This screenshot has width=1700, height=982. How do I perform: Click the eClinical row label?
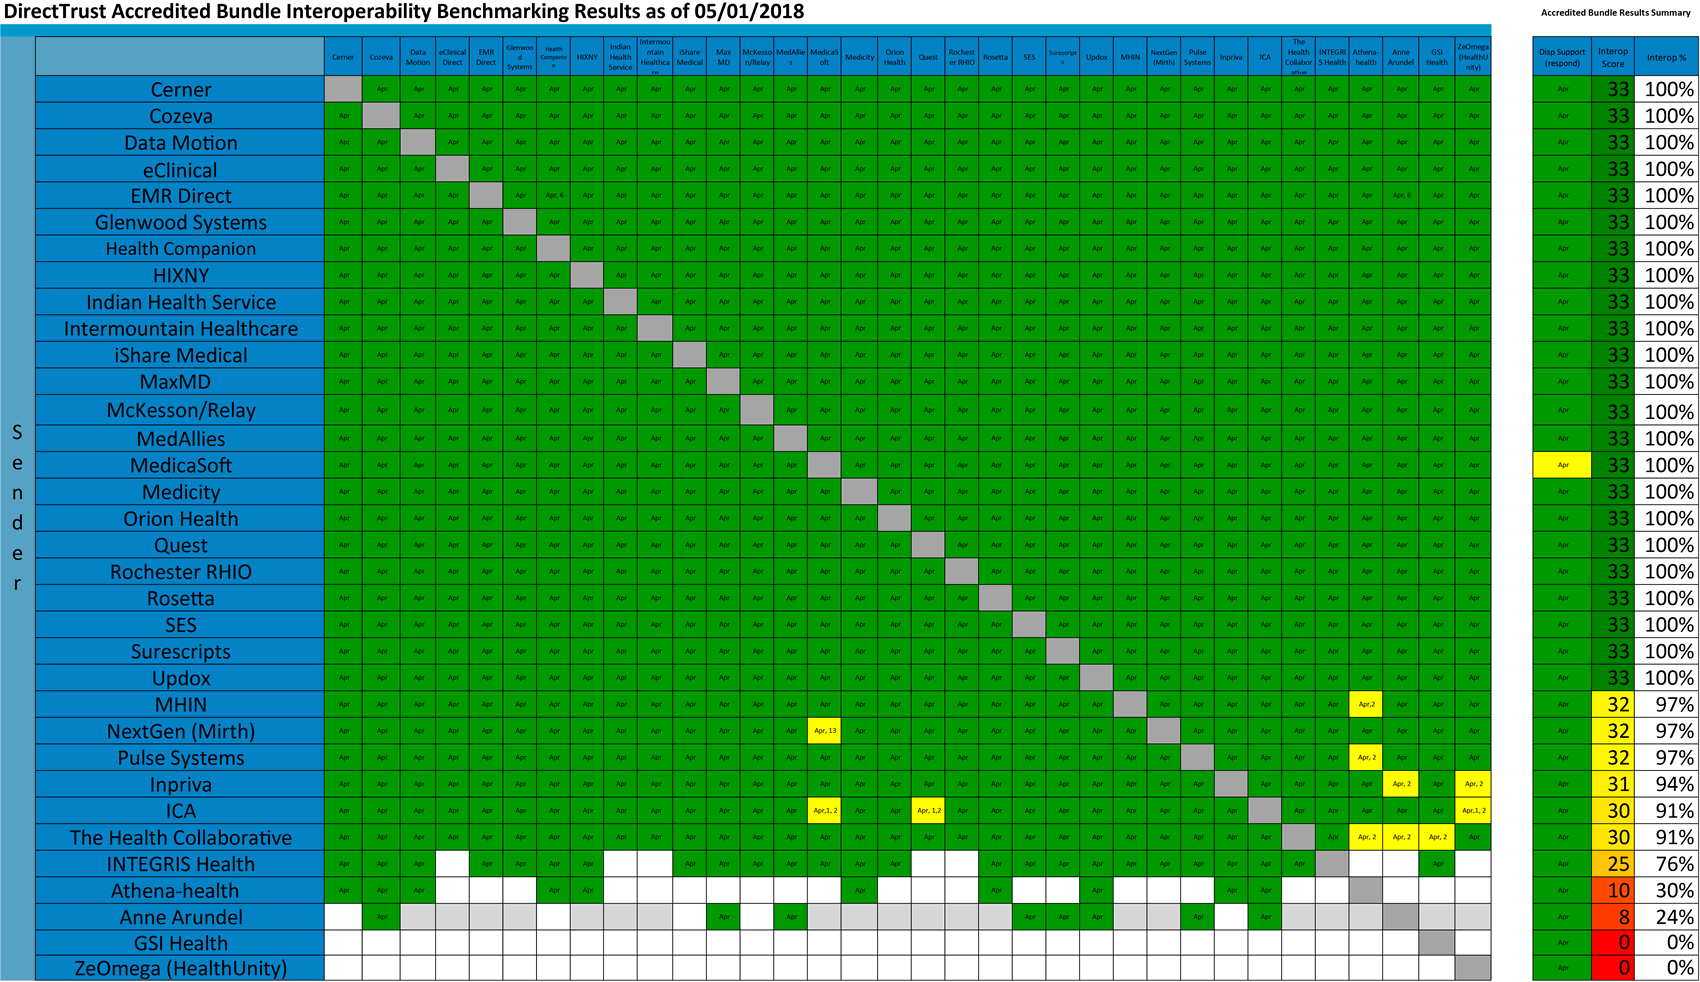pos(180,169)
